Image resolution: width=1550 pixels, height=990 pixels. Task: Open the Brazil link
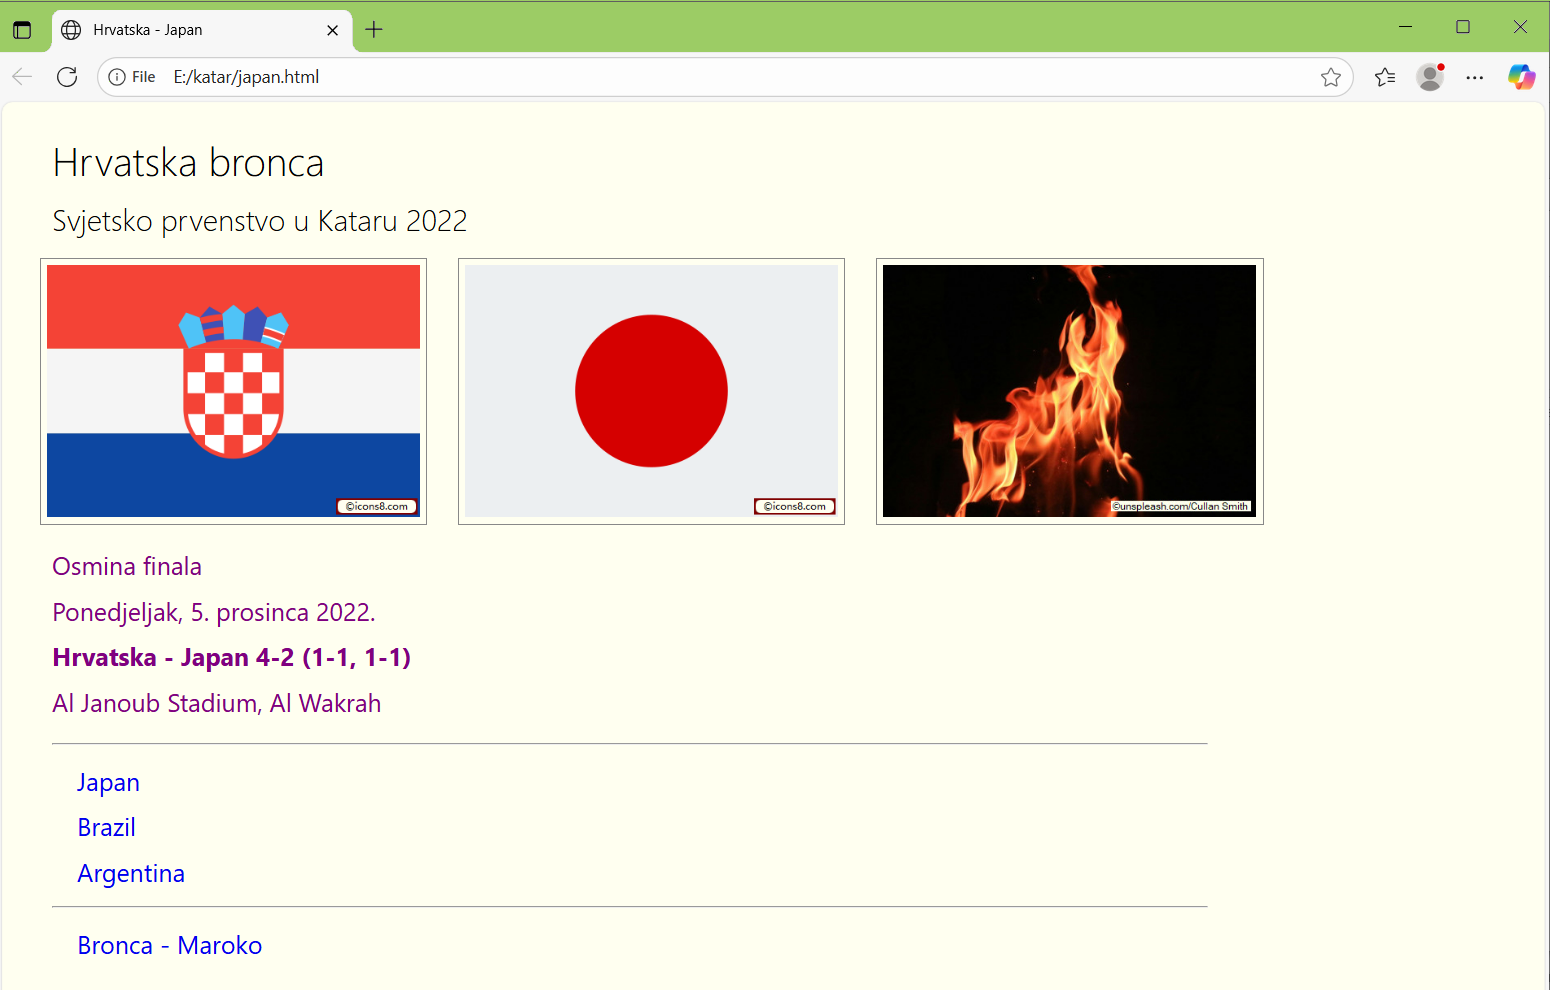click(x=106, y=828)
